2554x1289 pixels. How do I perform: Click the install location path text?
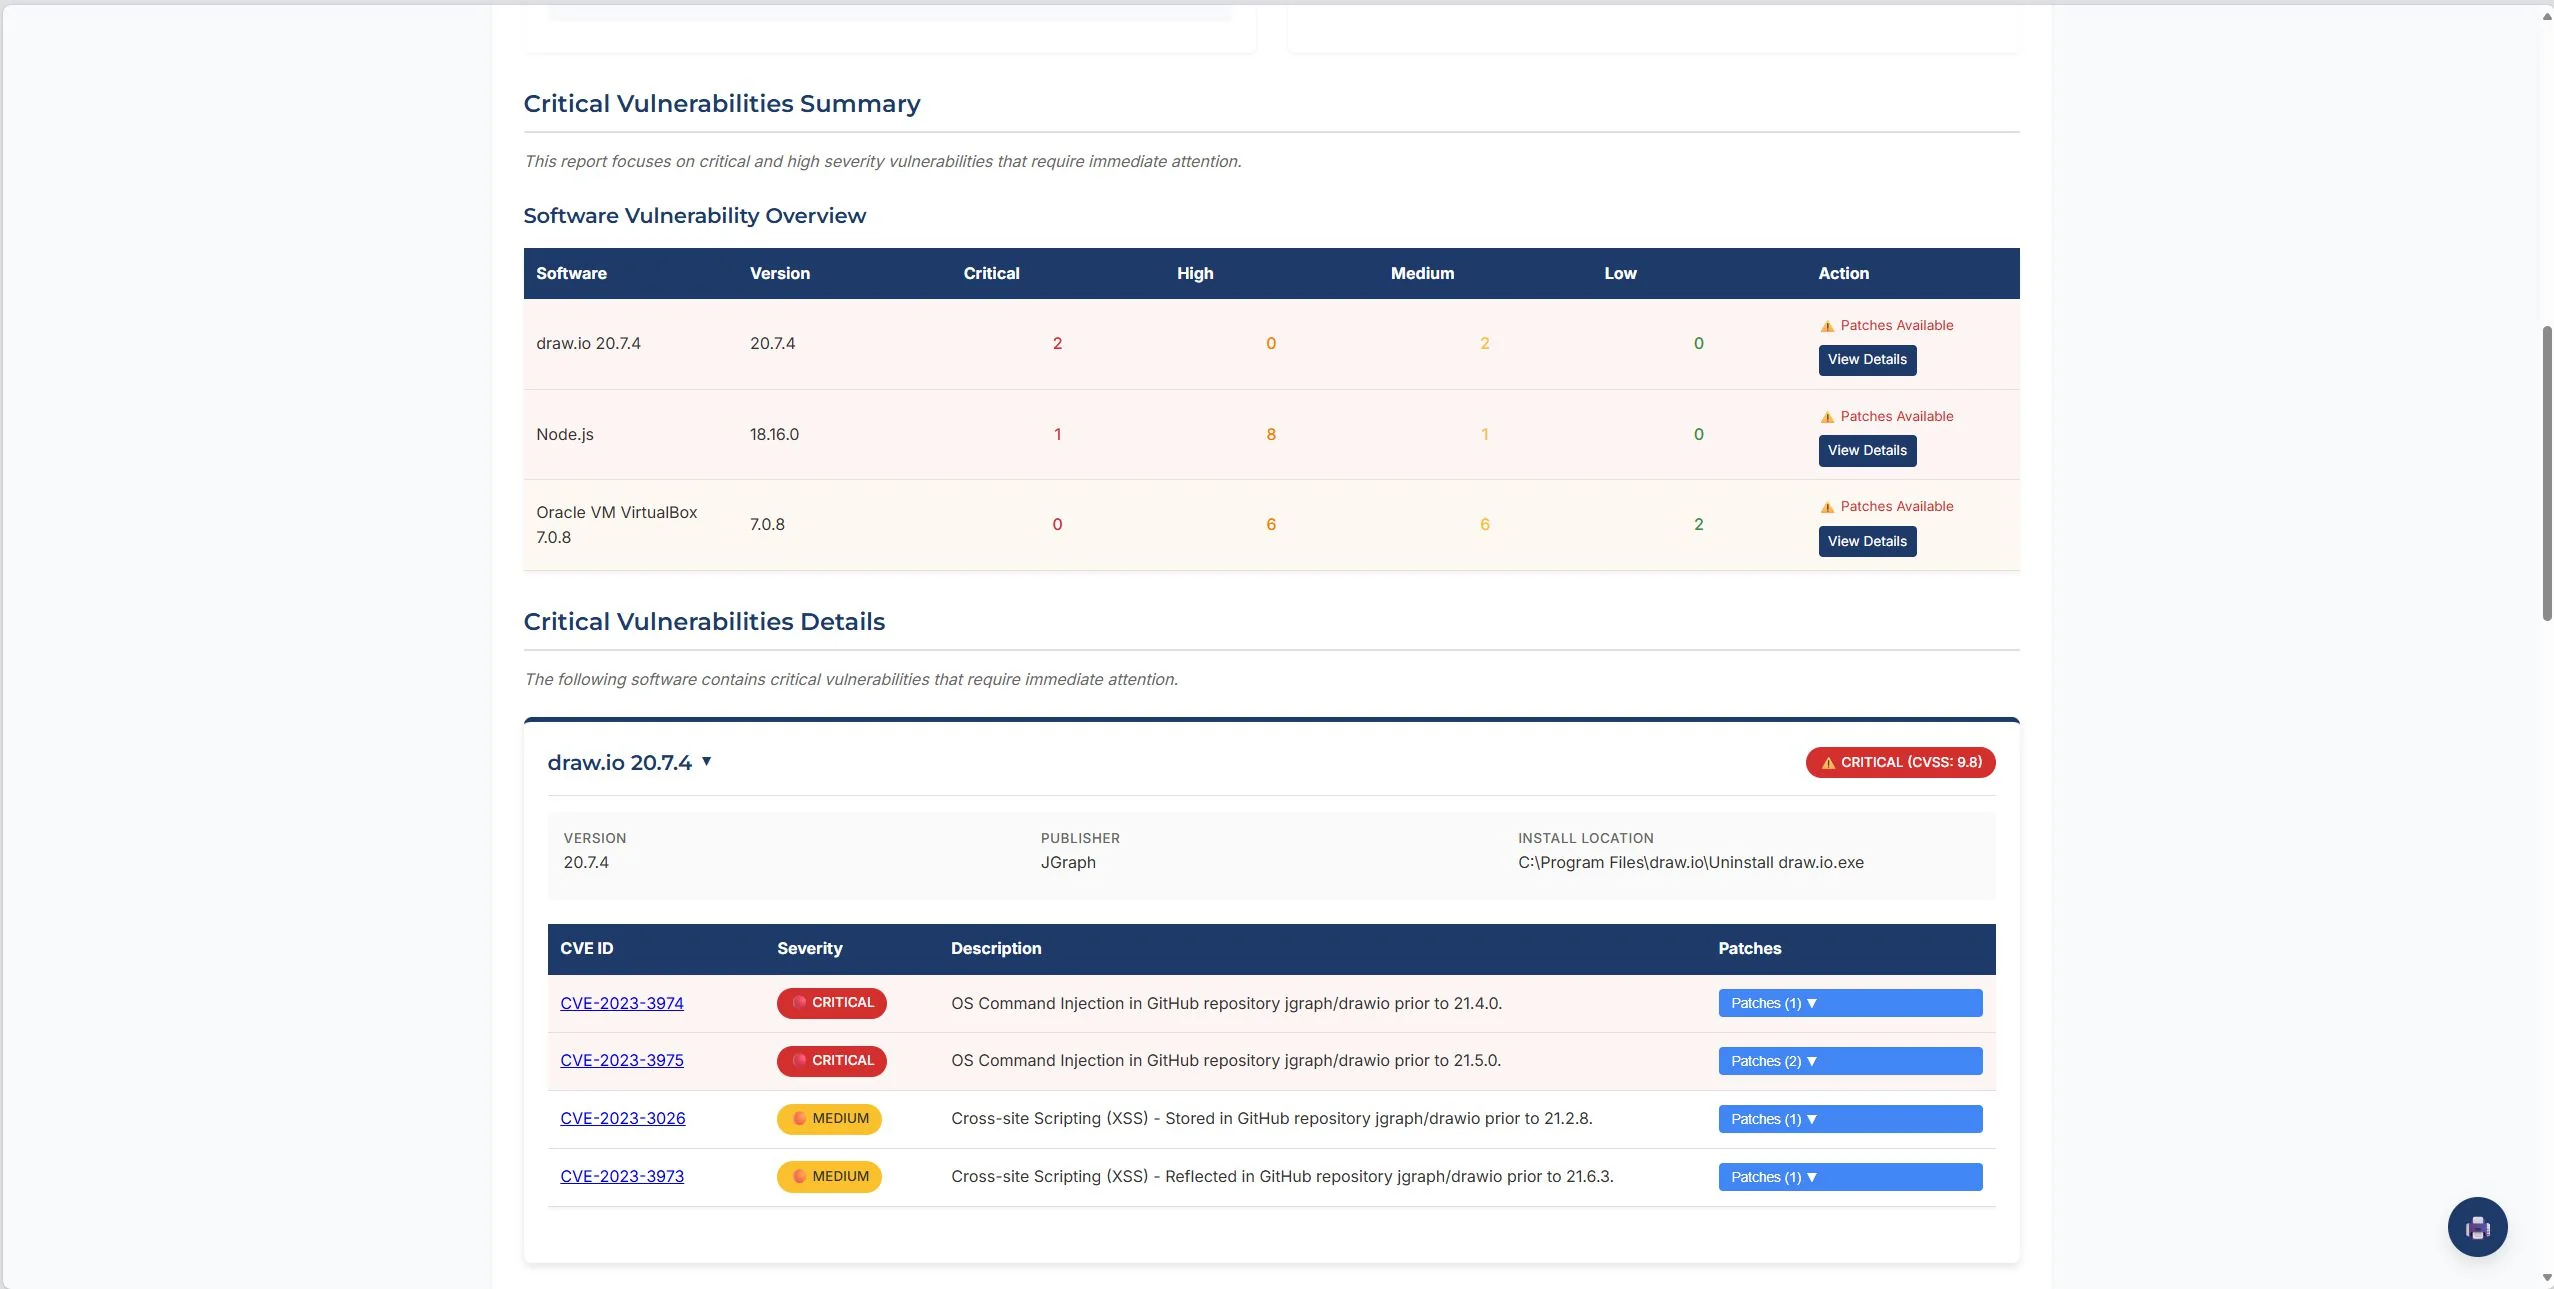coord(1691,862)
